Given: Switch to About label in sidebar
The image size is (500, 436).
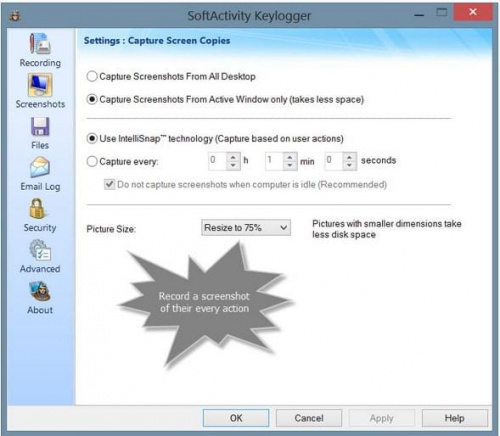Looking at the screenshot, I should 40,310.
